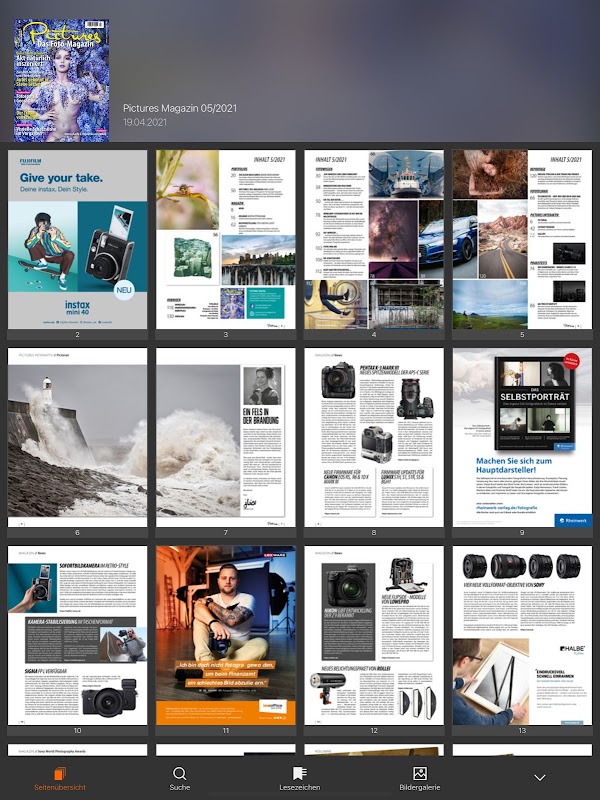600x800 pixels.
Task: Open page 10 Sofortbildkamera article thumbnail
Action: pyautogui.click(x=78, y=635)
